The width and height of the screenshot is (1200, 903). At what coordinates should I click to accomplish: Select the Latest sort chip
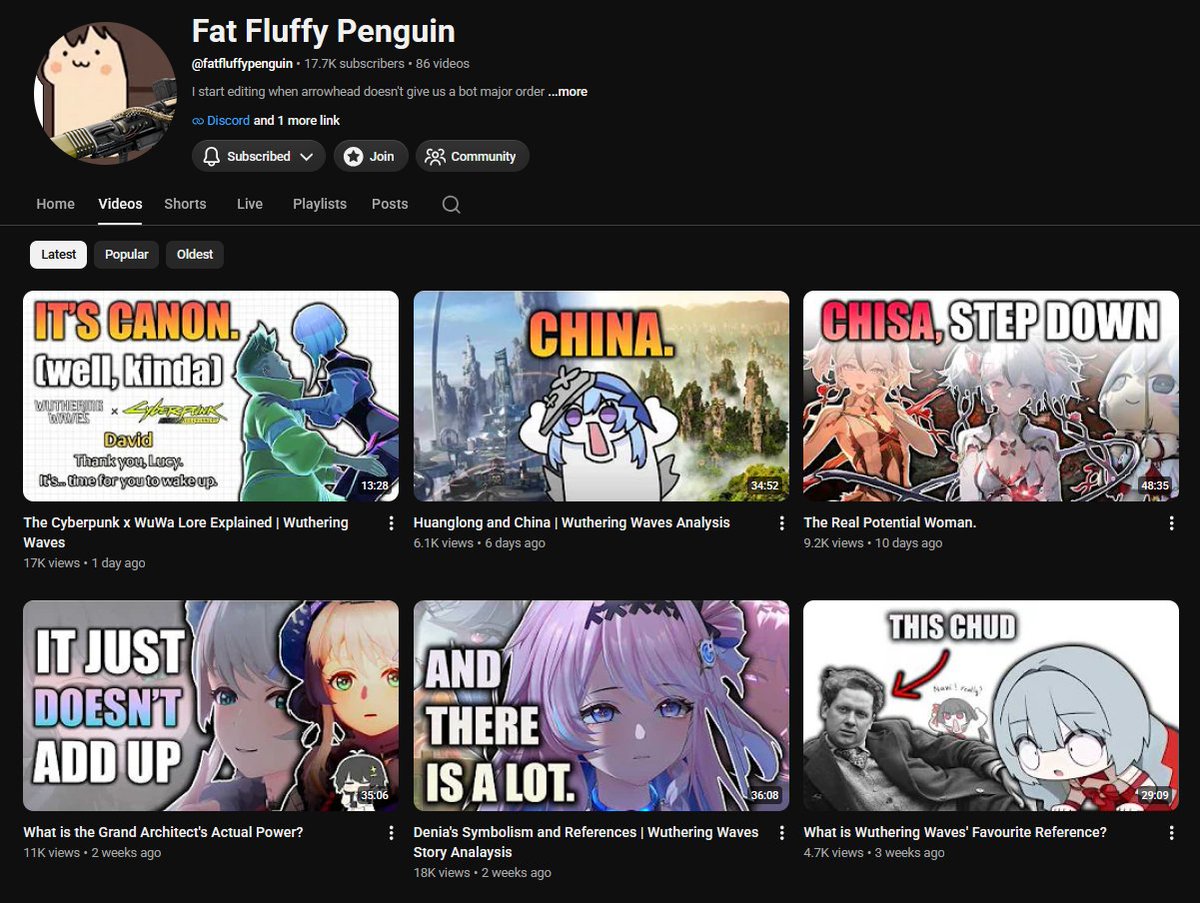(x=59, y=255)
